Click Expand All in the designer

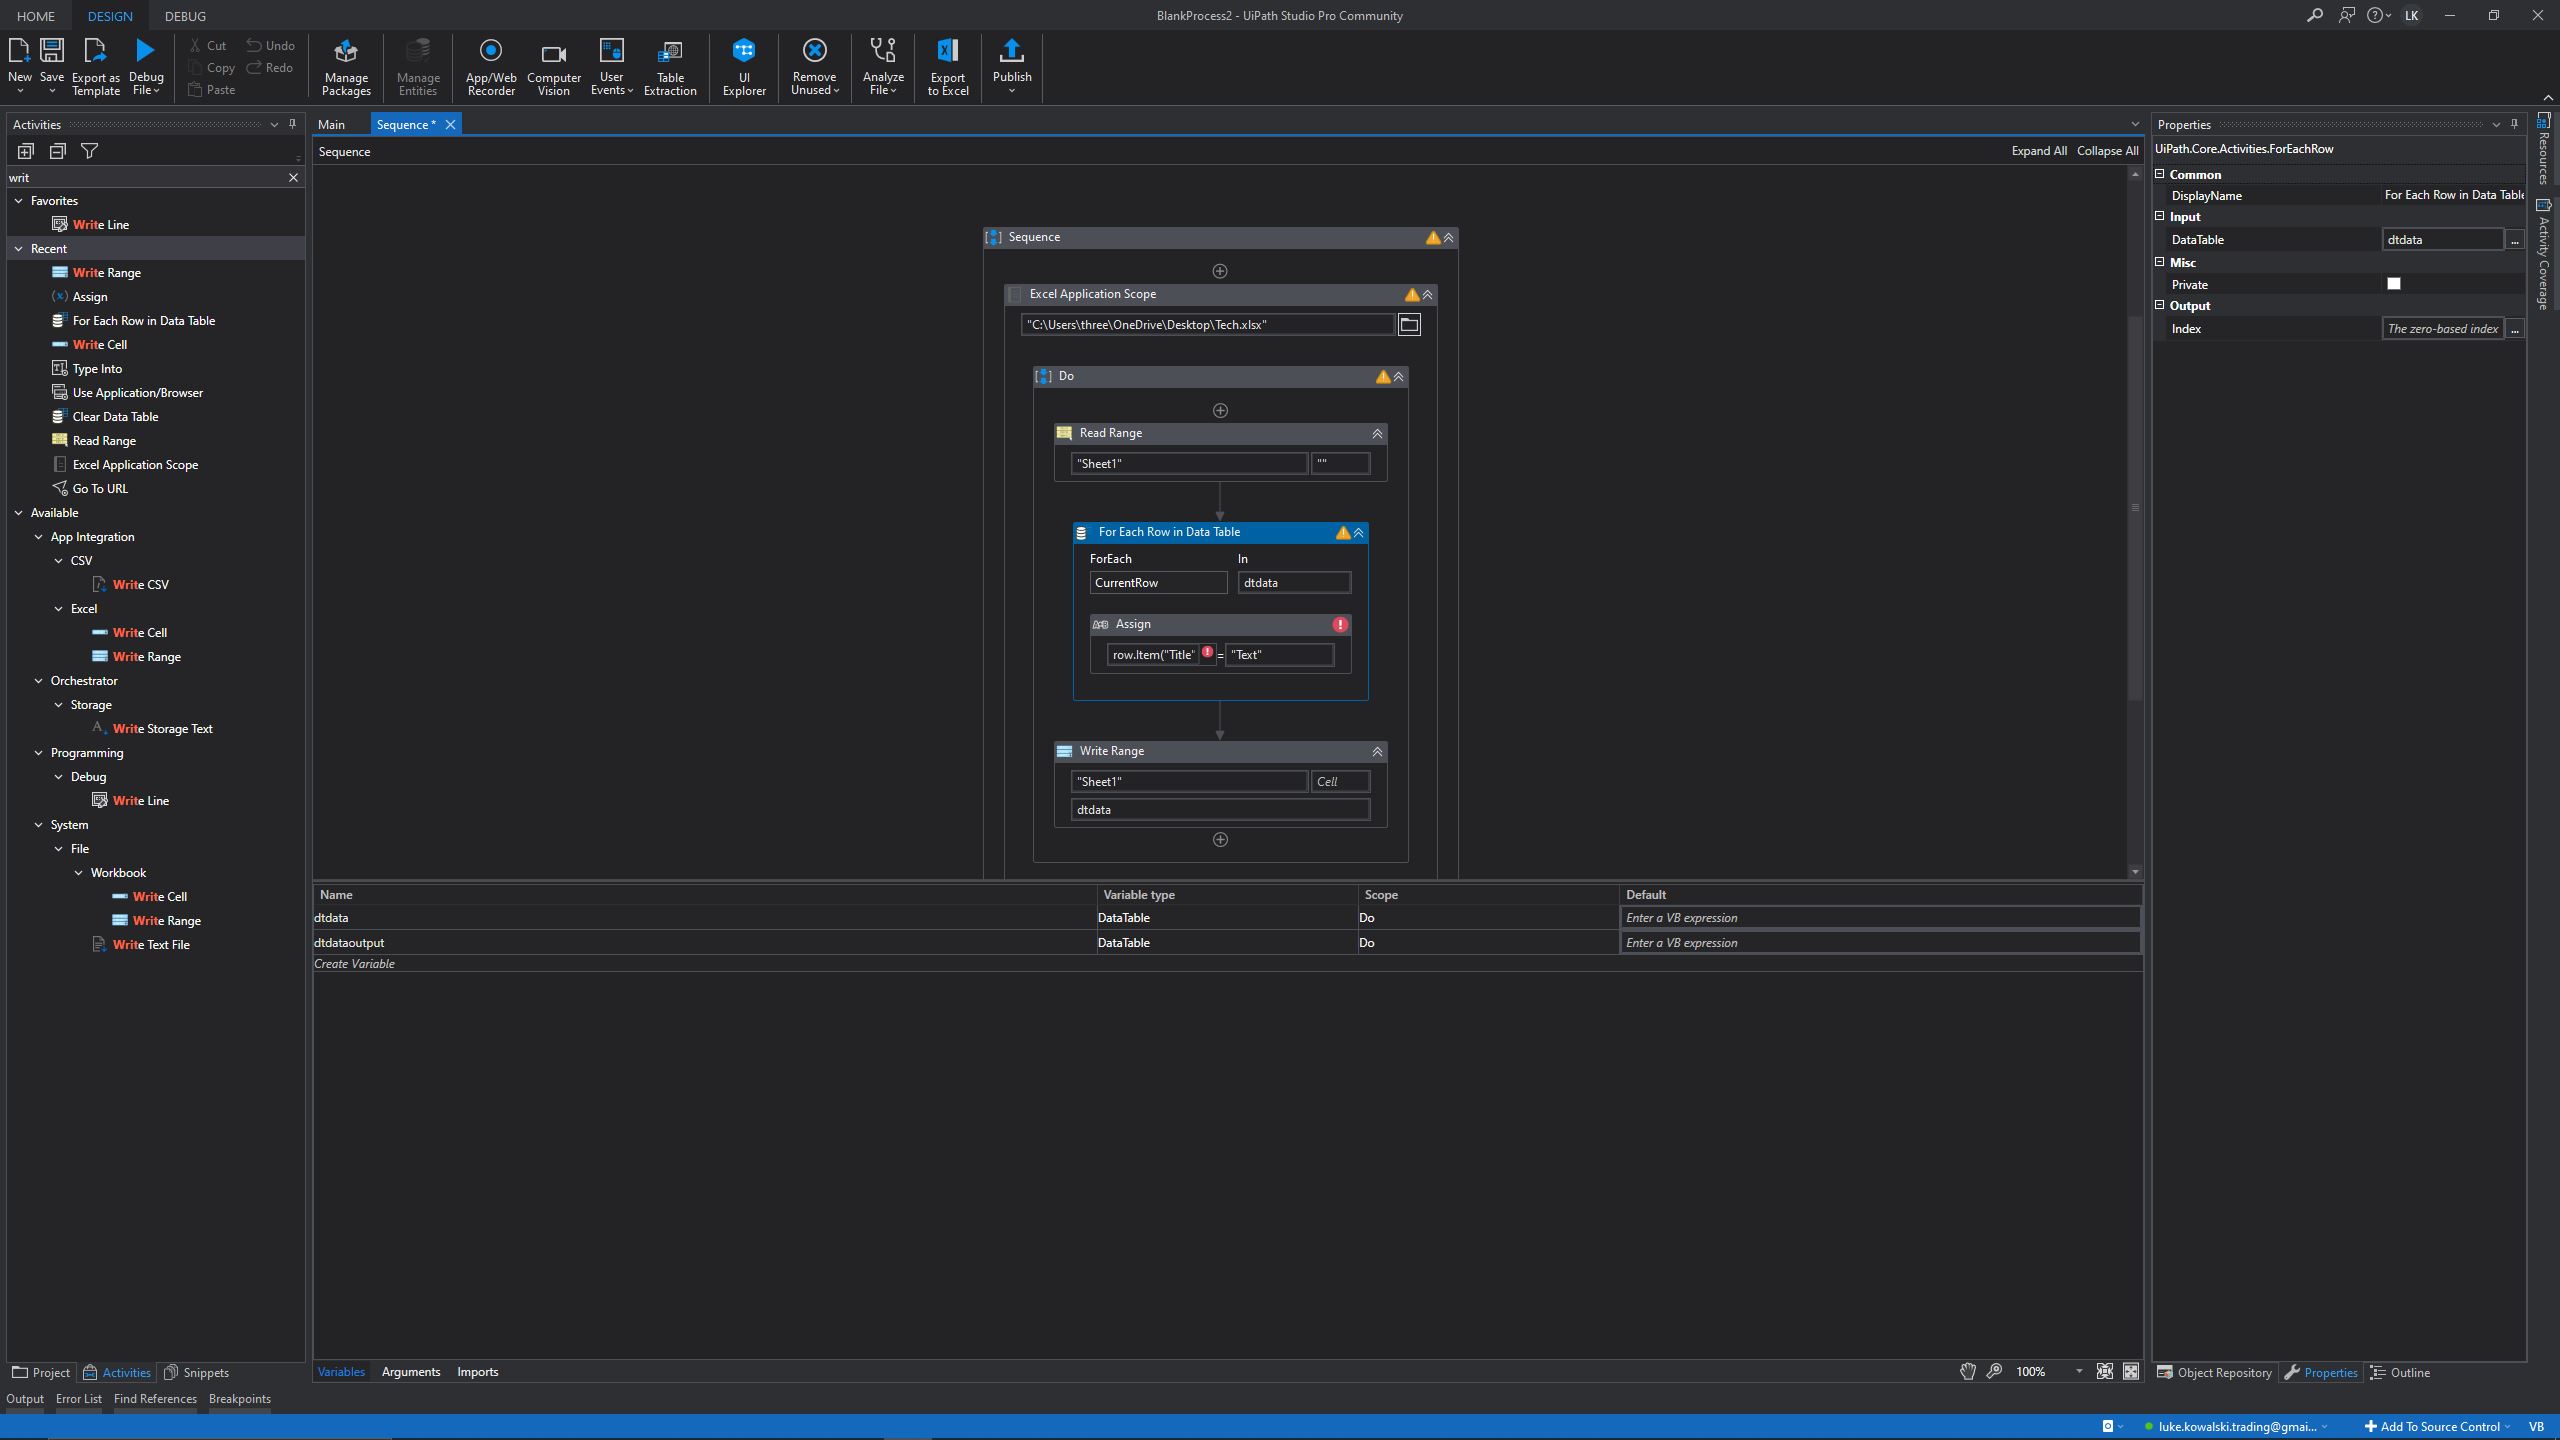(x=2038, y=151)
